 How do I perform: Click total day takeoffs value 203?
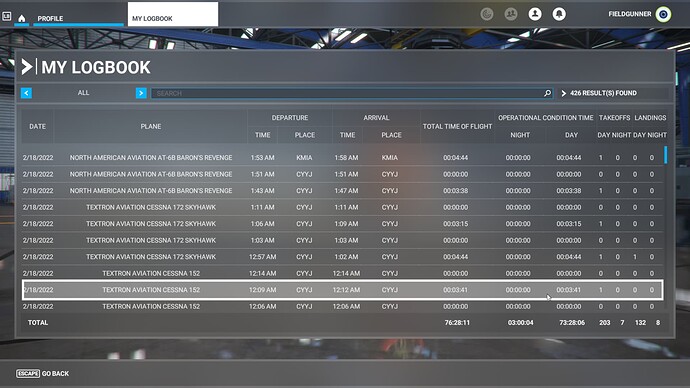(605, 322)
